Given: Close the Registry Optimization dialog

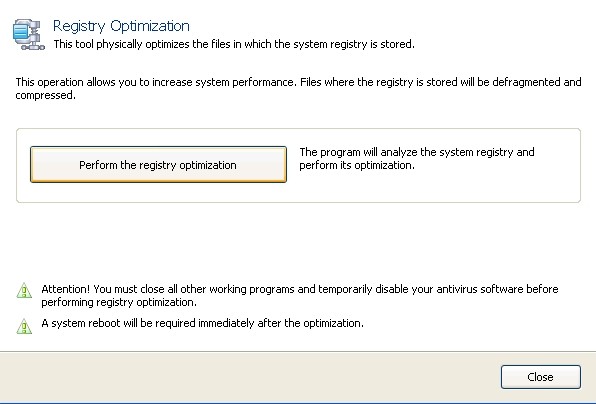Looking at the screenshot, I should coord(541,377).
